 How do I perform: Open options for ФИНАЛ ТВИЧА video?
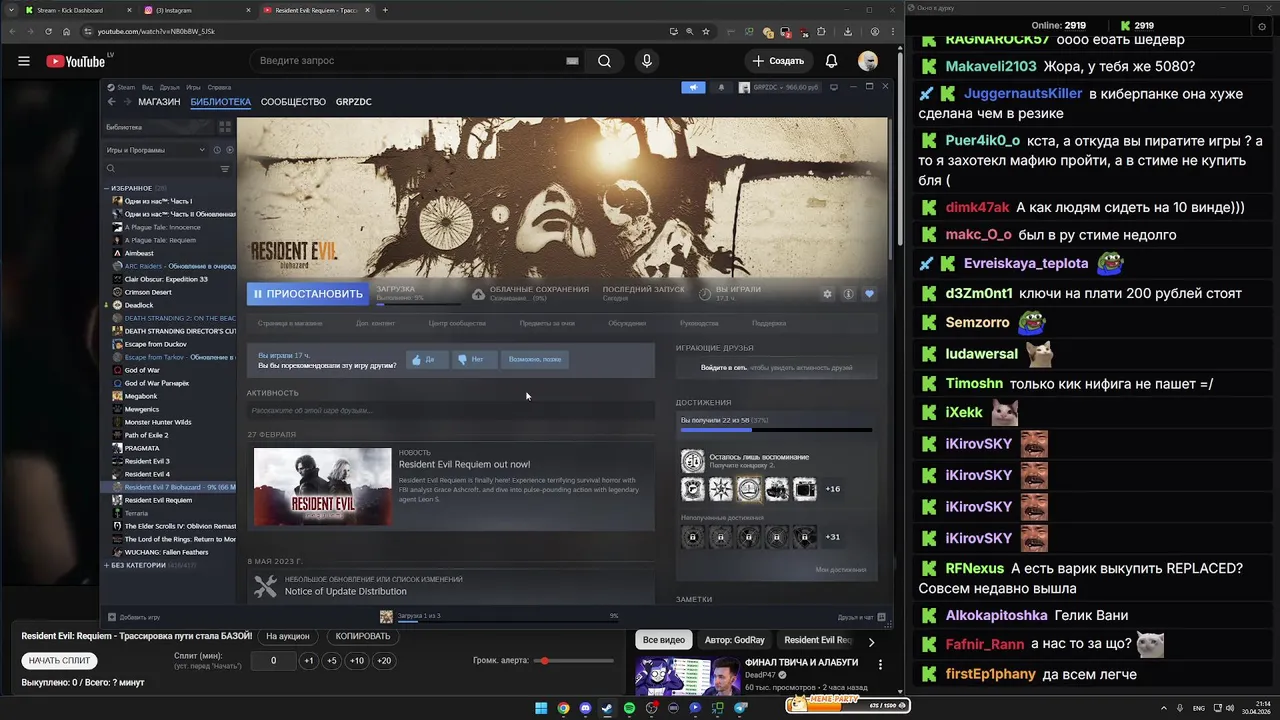881,664
